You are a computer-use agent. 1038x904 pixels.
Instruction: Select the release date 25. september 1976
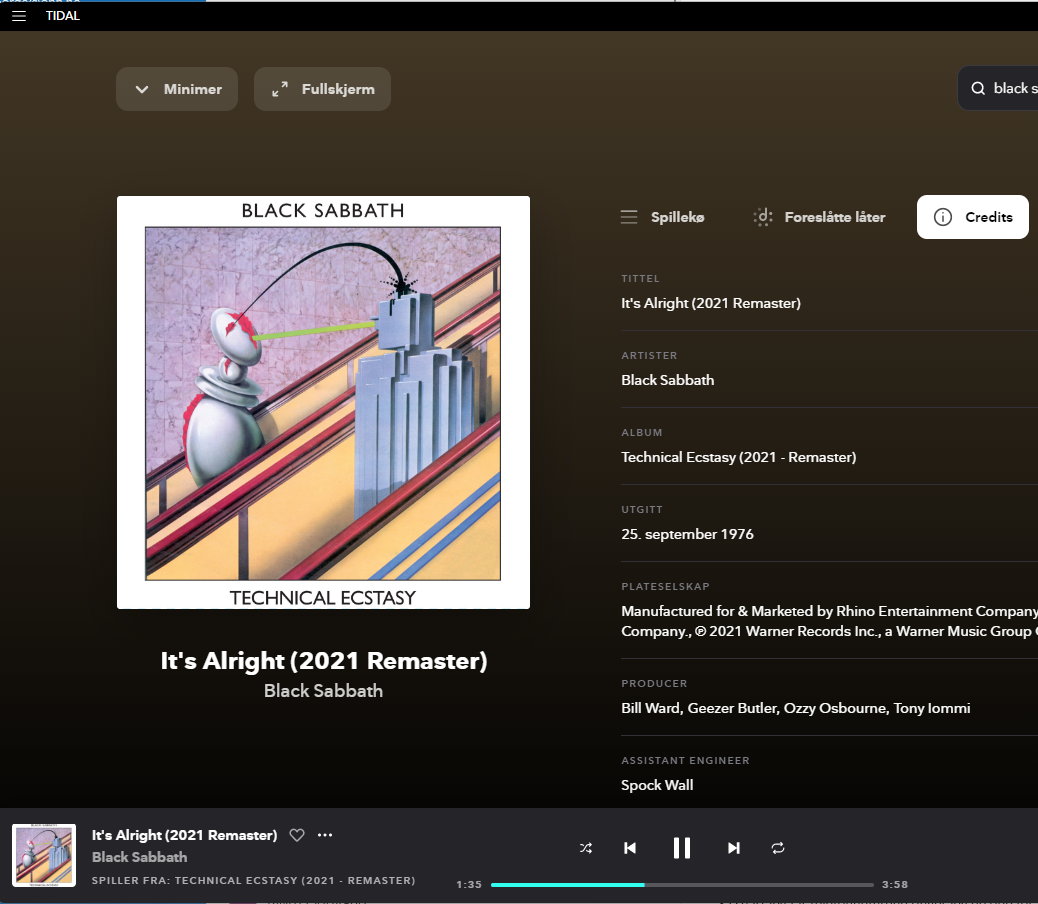pyautogui.click(x=687, y=534)
